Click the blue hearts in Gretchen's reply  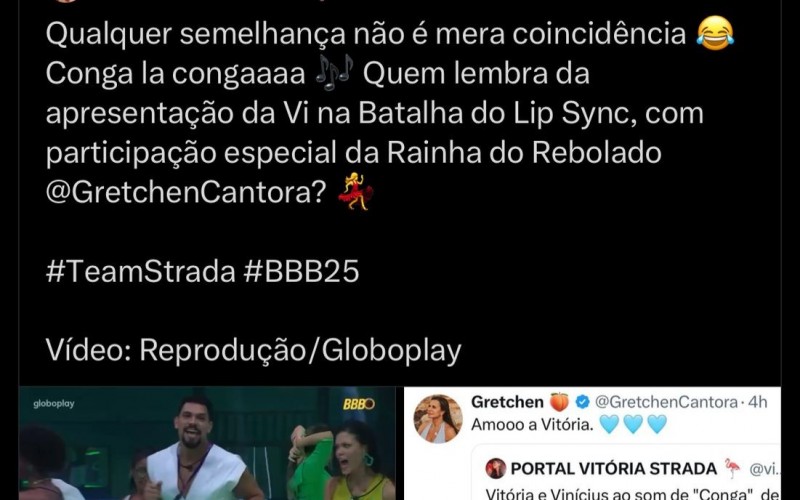pos(633,424)
